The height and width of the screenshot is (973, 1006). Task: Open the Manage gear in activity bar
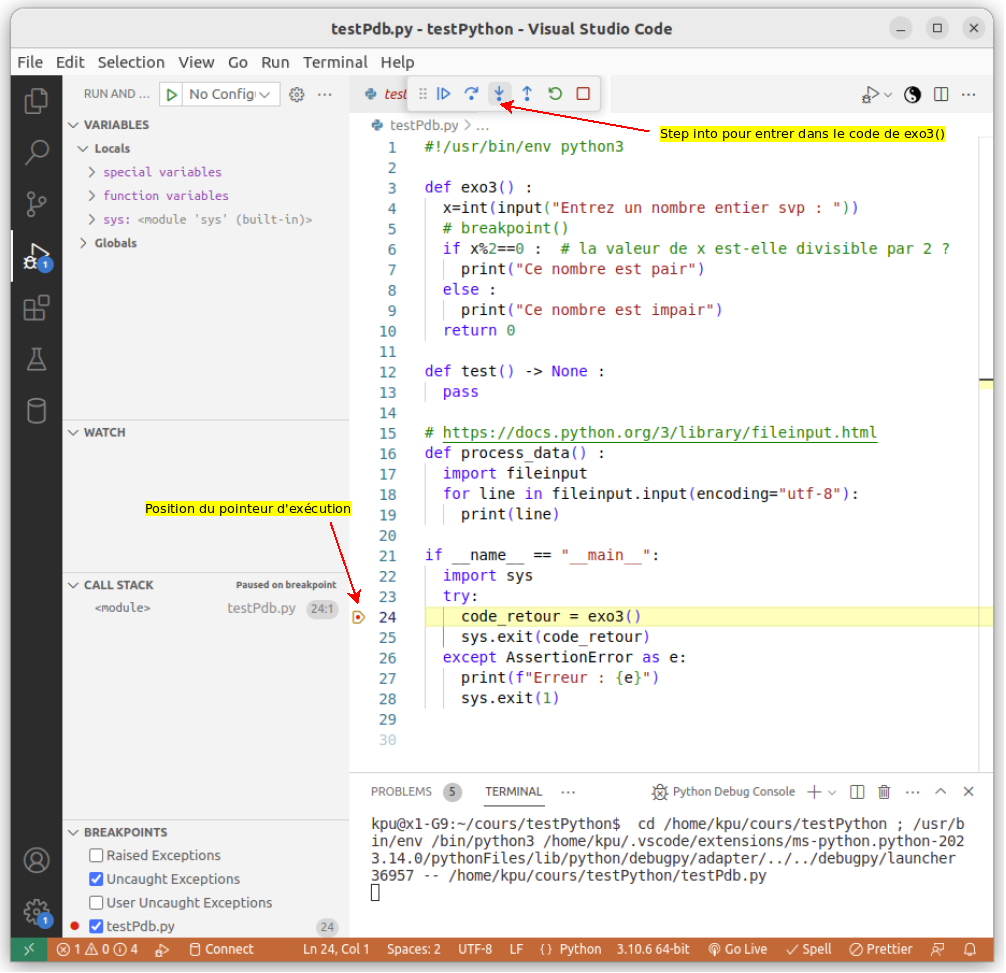tap(36, 911)
